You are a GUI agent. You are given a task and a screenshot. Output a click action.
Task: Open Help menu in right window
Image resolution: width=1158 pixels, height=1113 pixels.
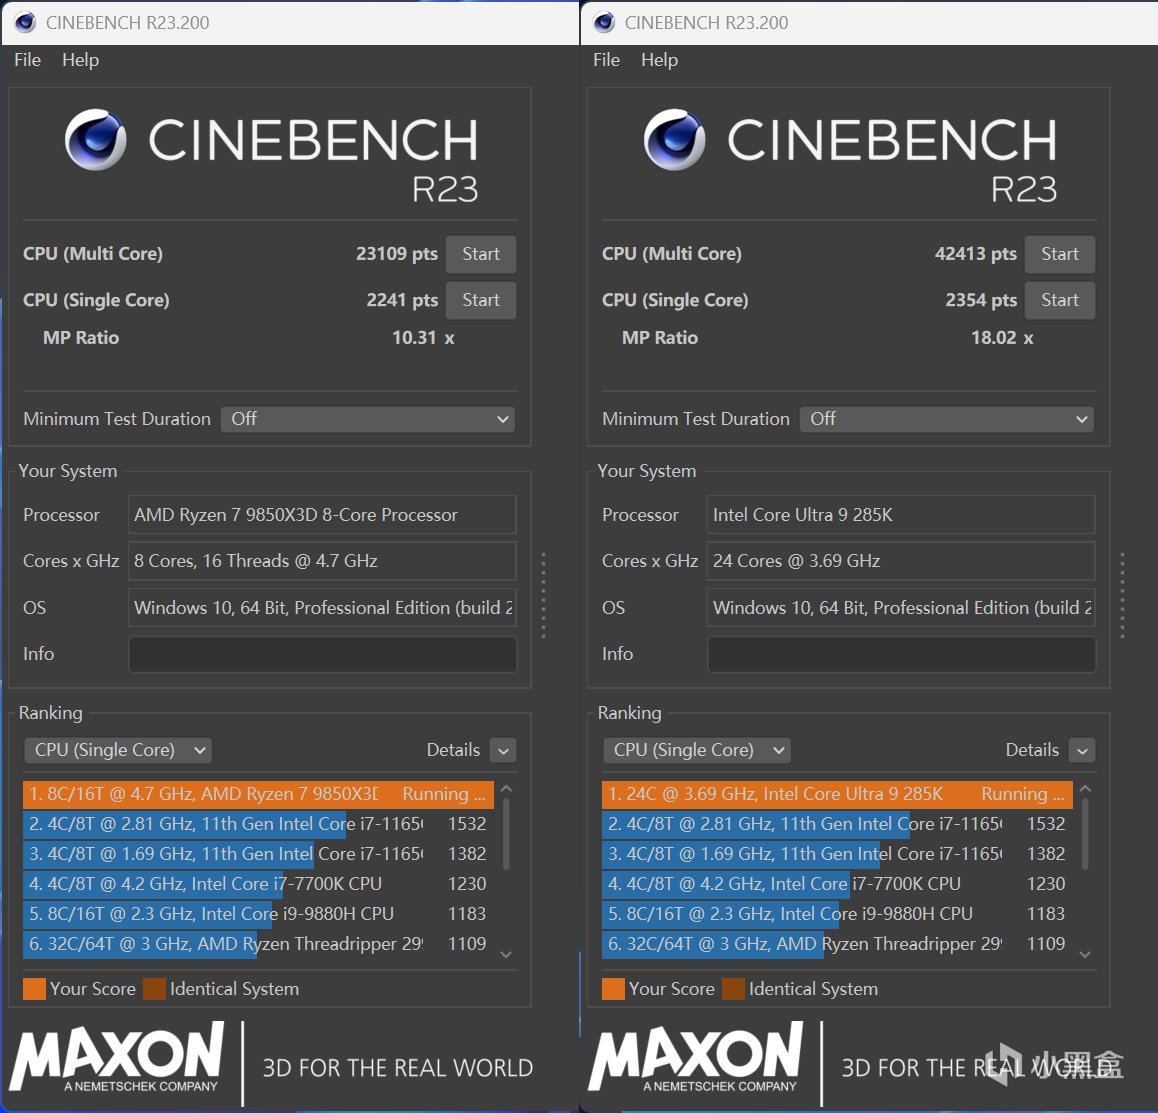659,60
